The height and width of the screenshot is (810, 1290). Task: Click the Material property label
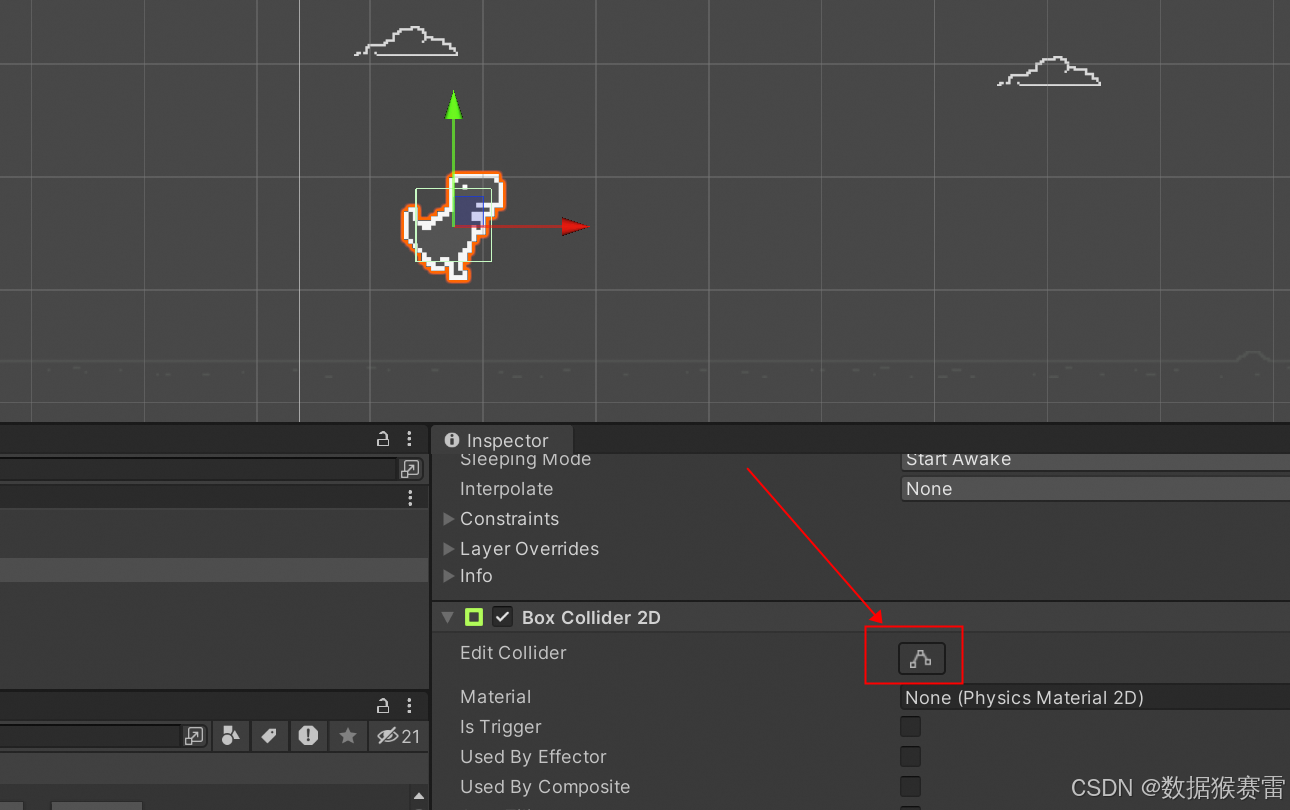pos(495,697)
